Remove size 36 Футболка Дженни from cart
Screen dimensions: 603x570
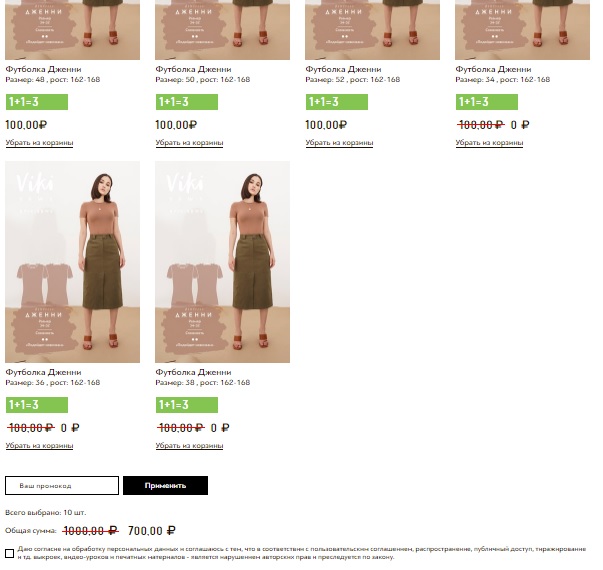tap(39, 446)
